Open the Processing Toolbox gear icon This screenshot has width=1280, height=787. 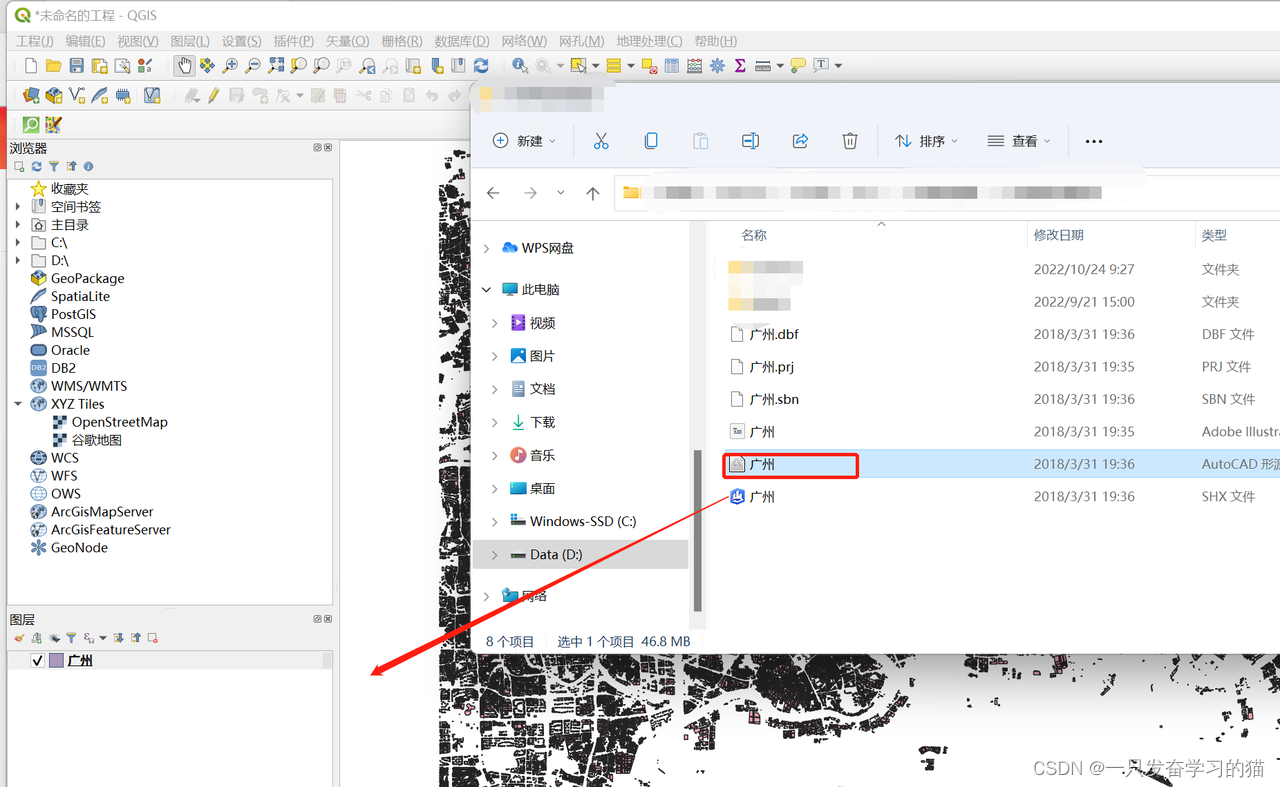[717, 66]
